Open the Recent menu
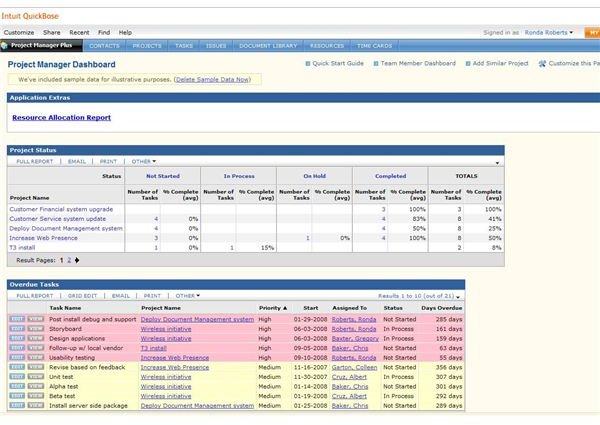Image resolution: width=600 pixels, height=425 pixels. coord(79,33)
